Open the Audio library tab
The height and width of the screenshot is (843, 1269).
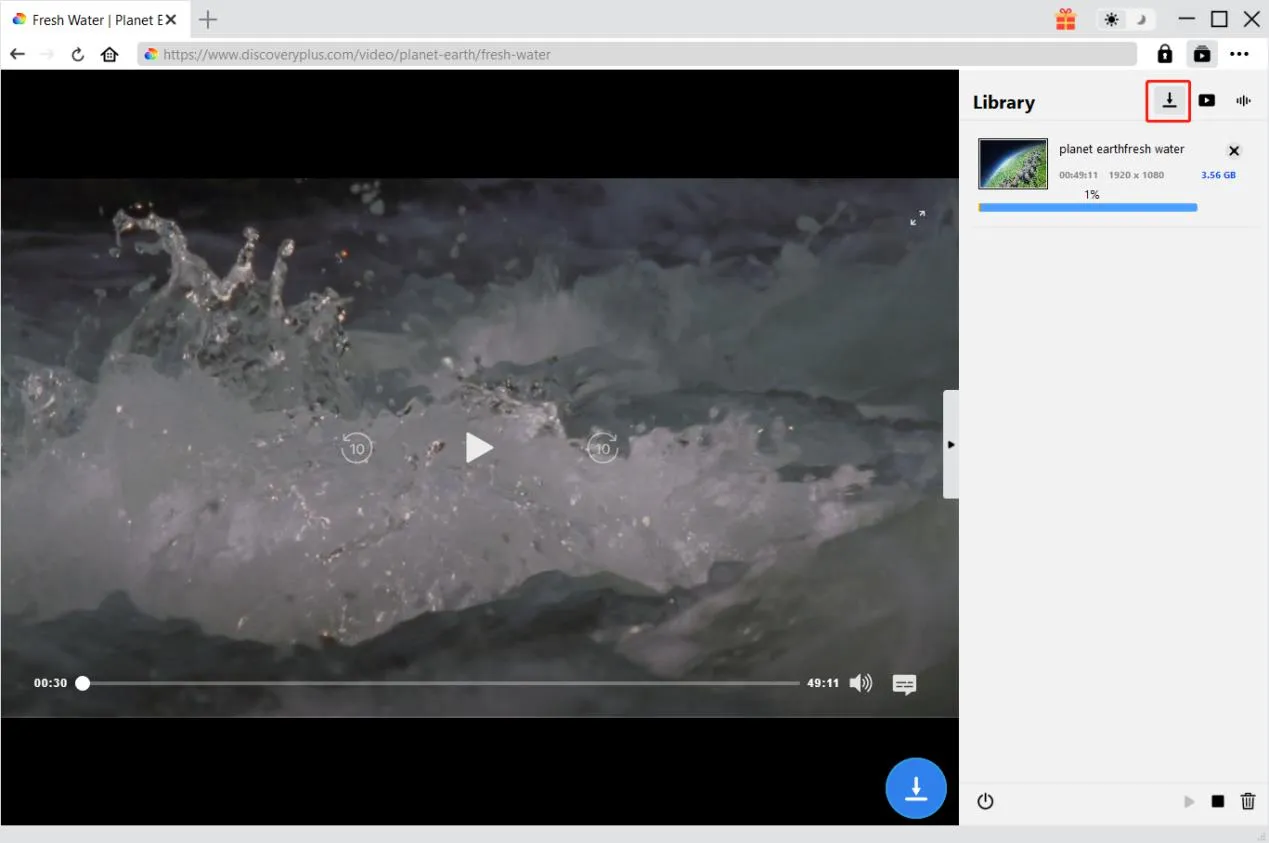pyautogui.click(x=1244, y=101)
